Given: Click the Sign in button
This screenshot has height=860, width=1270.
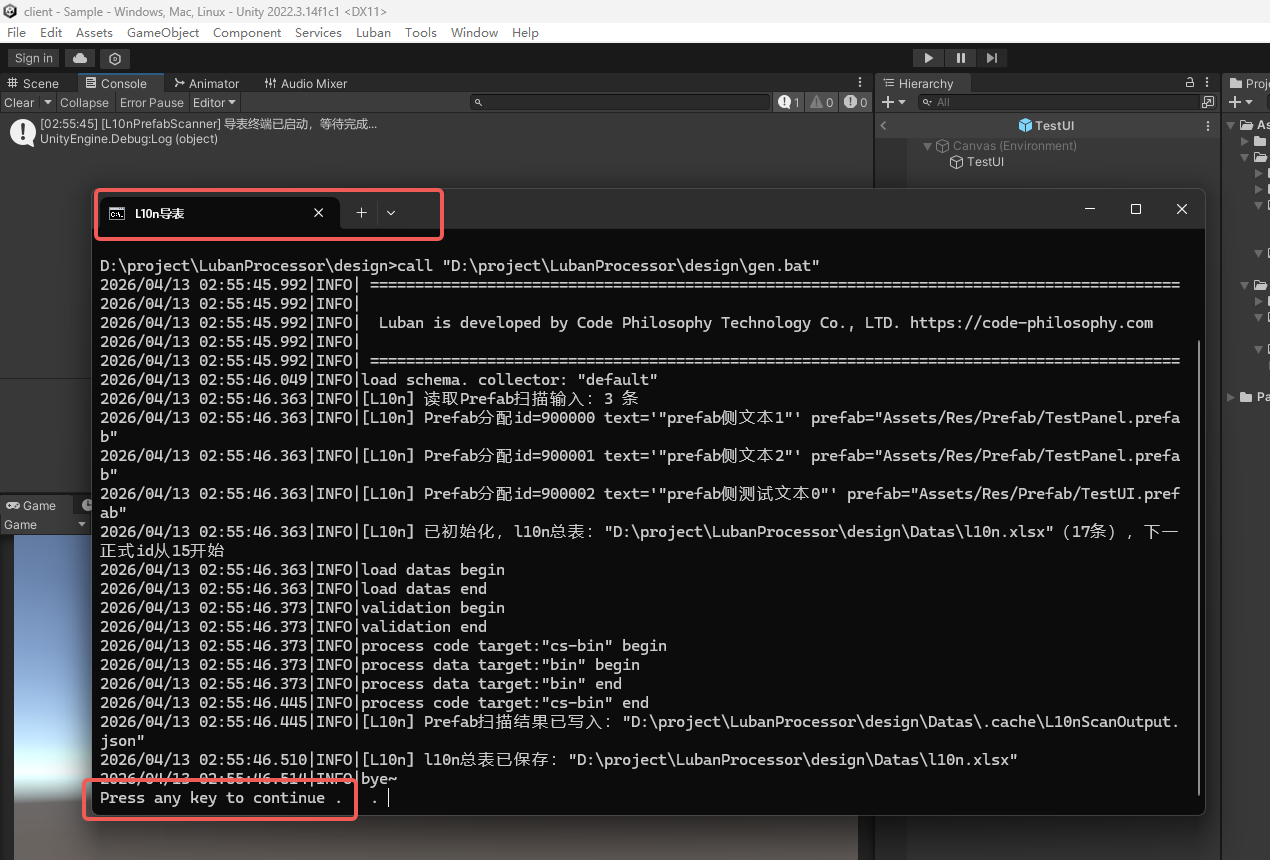Looking at the screenshot, I should [34, 59].
